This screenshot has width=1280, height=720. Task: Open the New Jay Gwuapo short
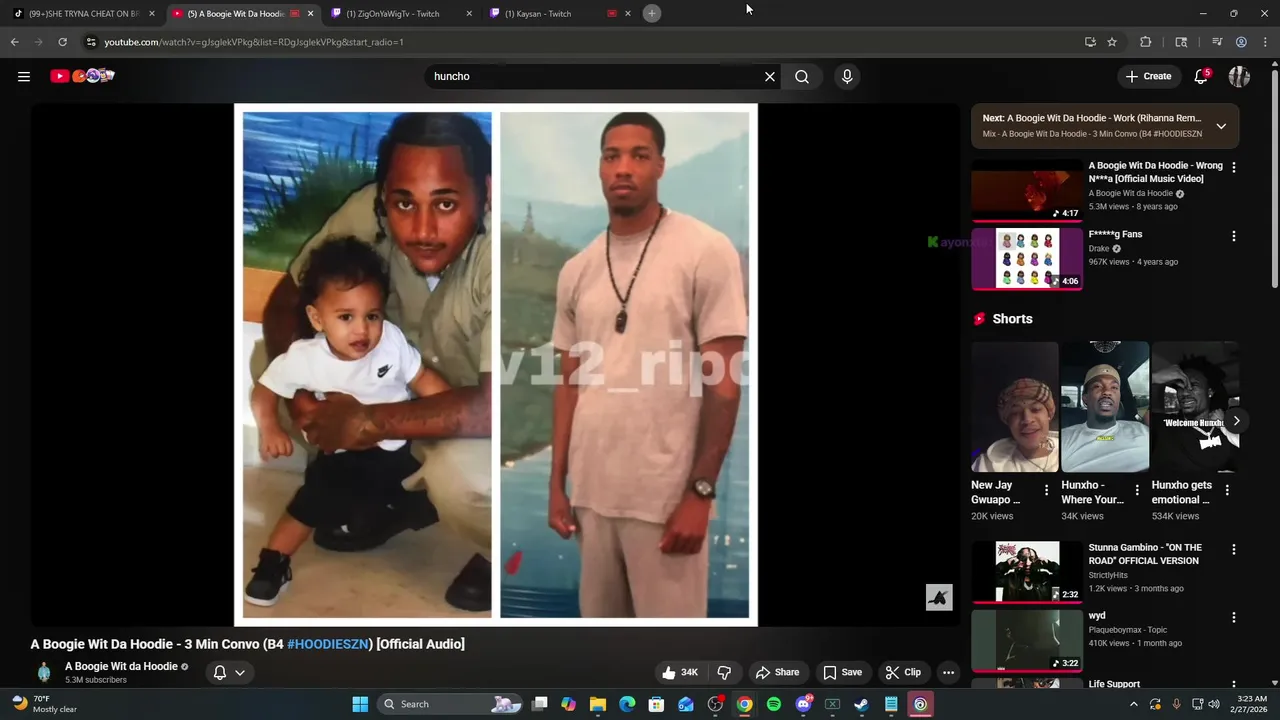click(x=1014, y=407)
